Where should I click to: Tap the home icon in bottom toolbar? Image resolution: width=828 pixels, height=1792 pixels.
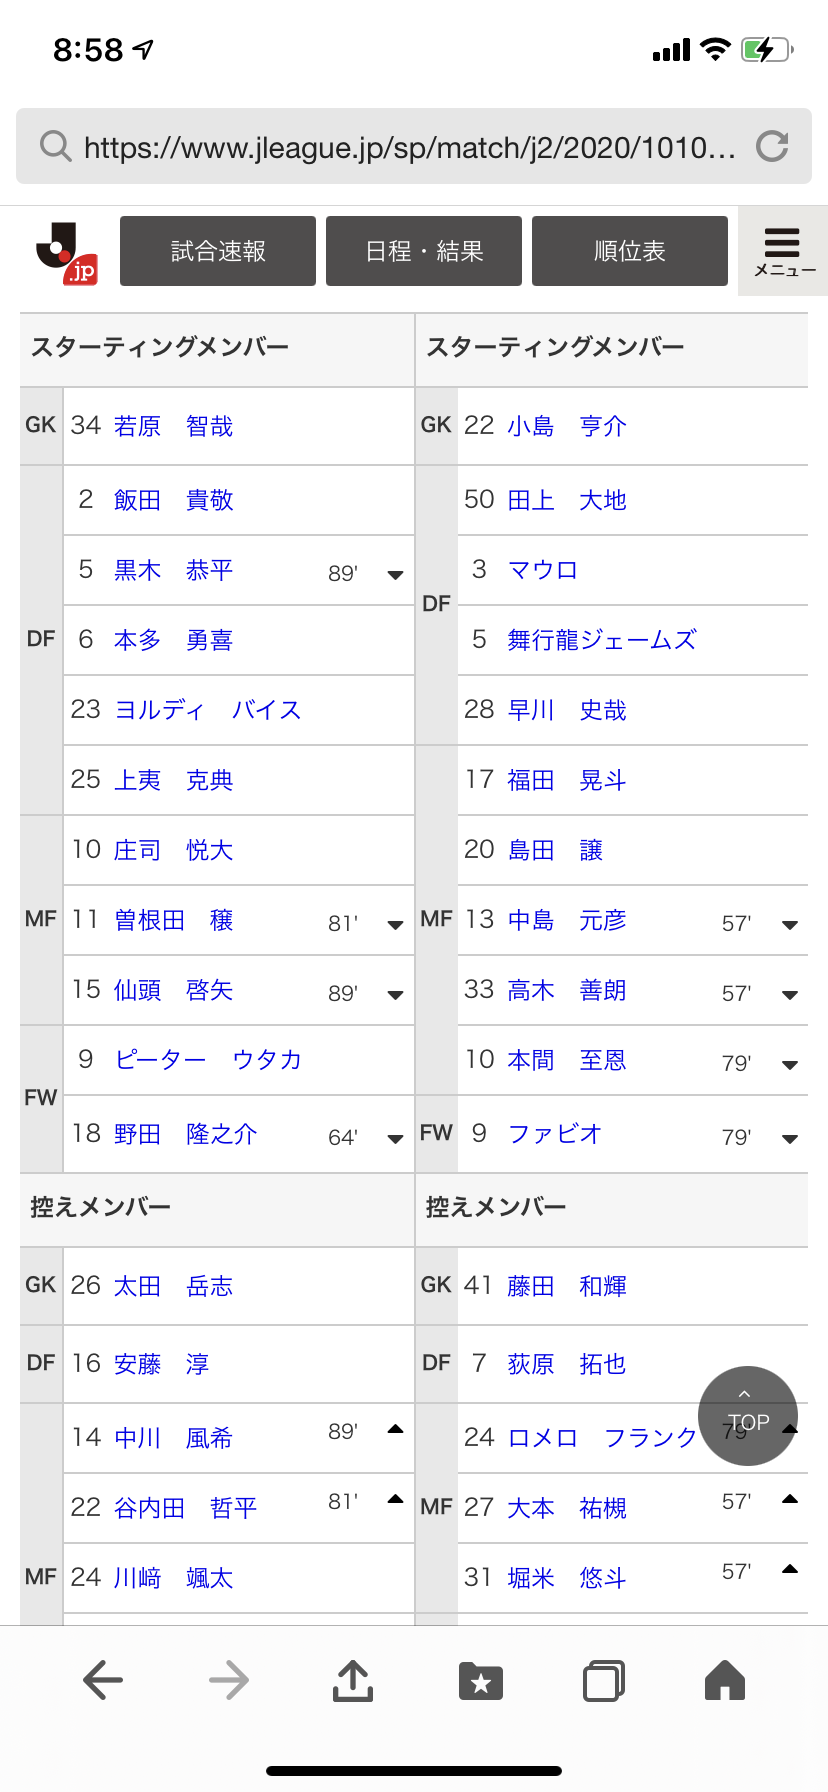[725, 1680]
